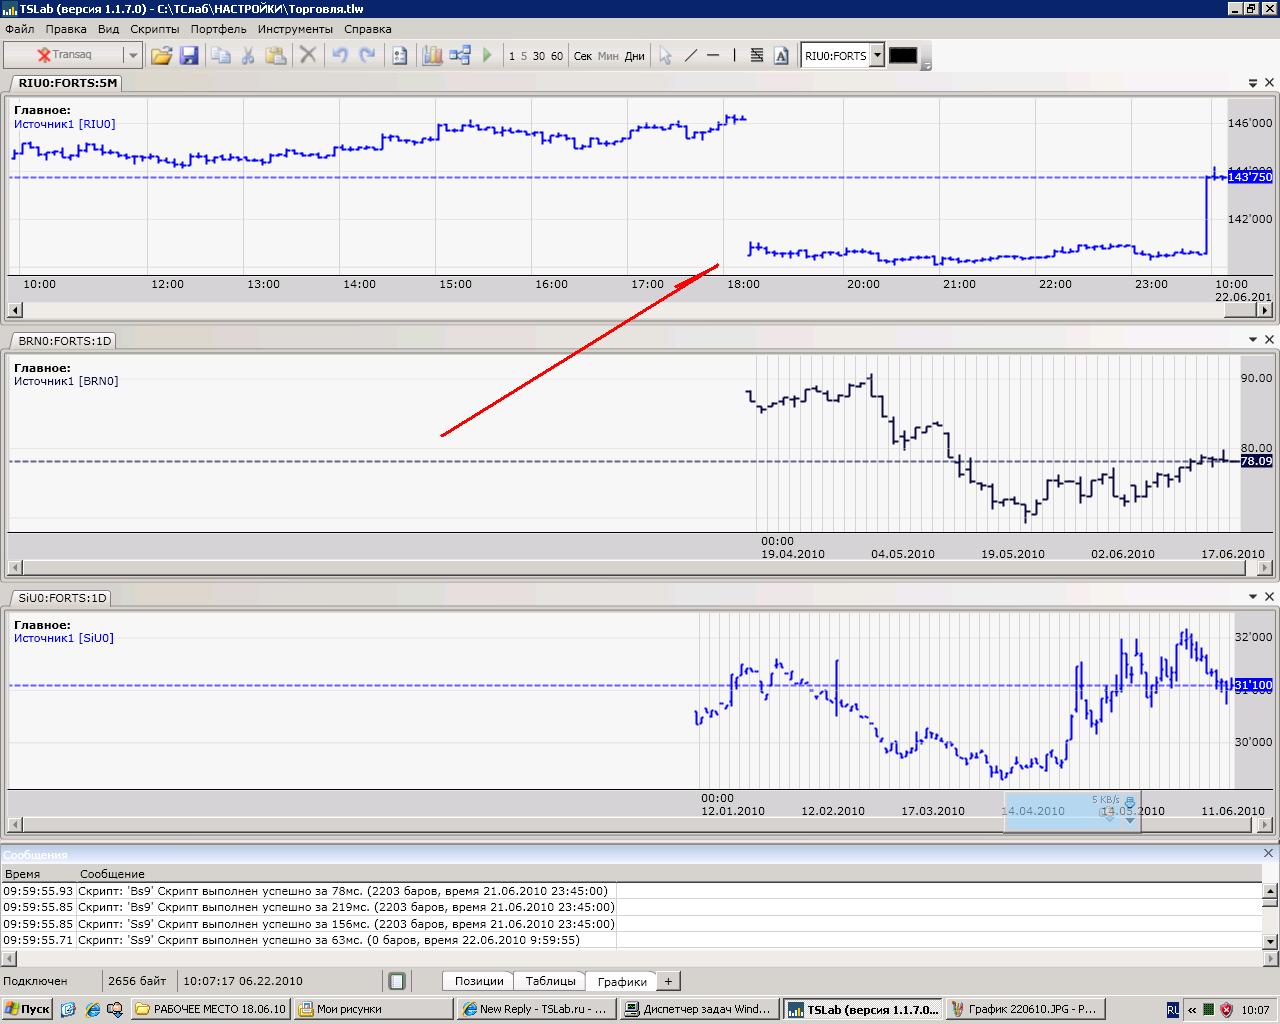Select the text annotation tool icon
Viewport: 1280px width, 1024px height.
coord(781,56)
